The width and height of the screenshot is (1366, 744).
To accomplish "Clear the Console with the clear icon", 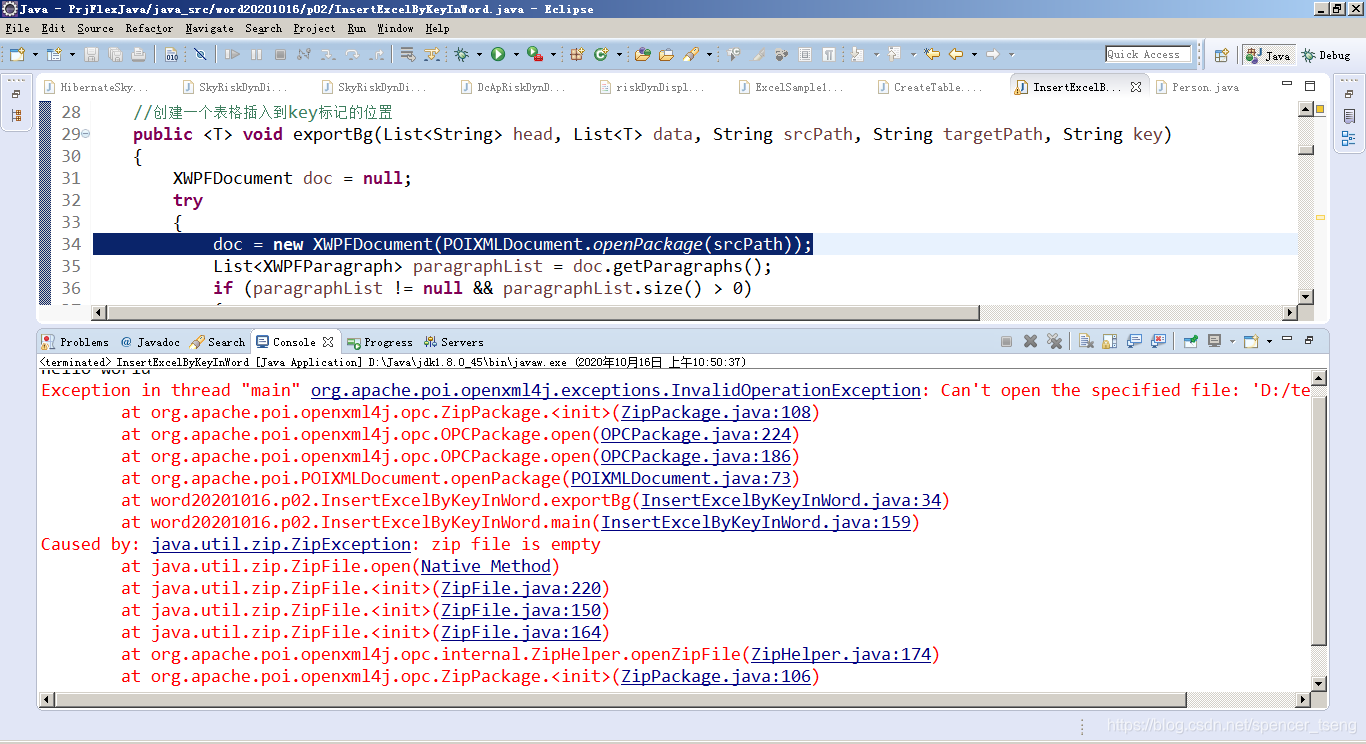I will [1086, 341].
